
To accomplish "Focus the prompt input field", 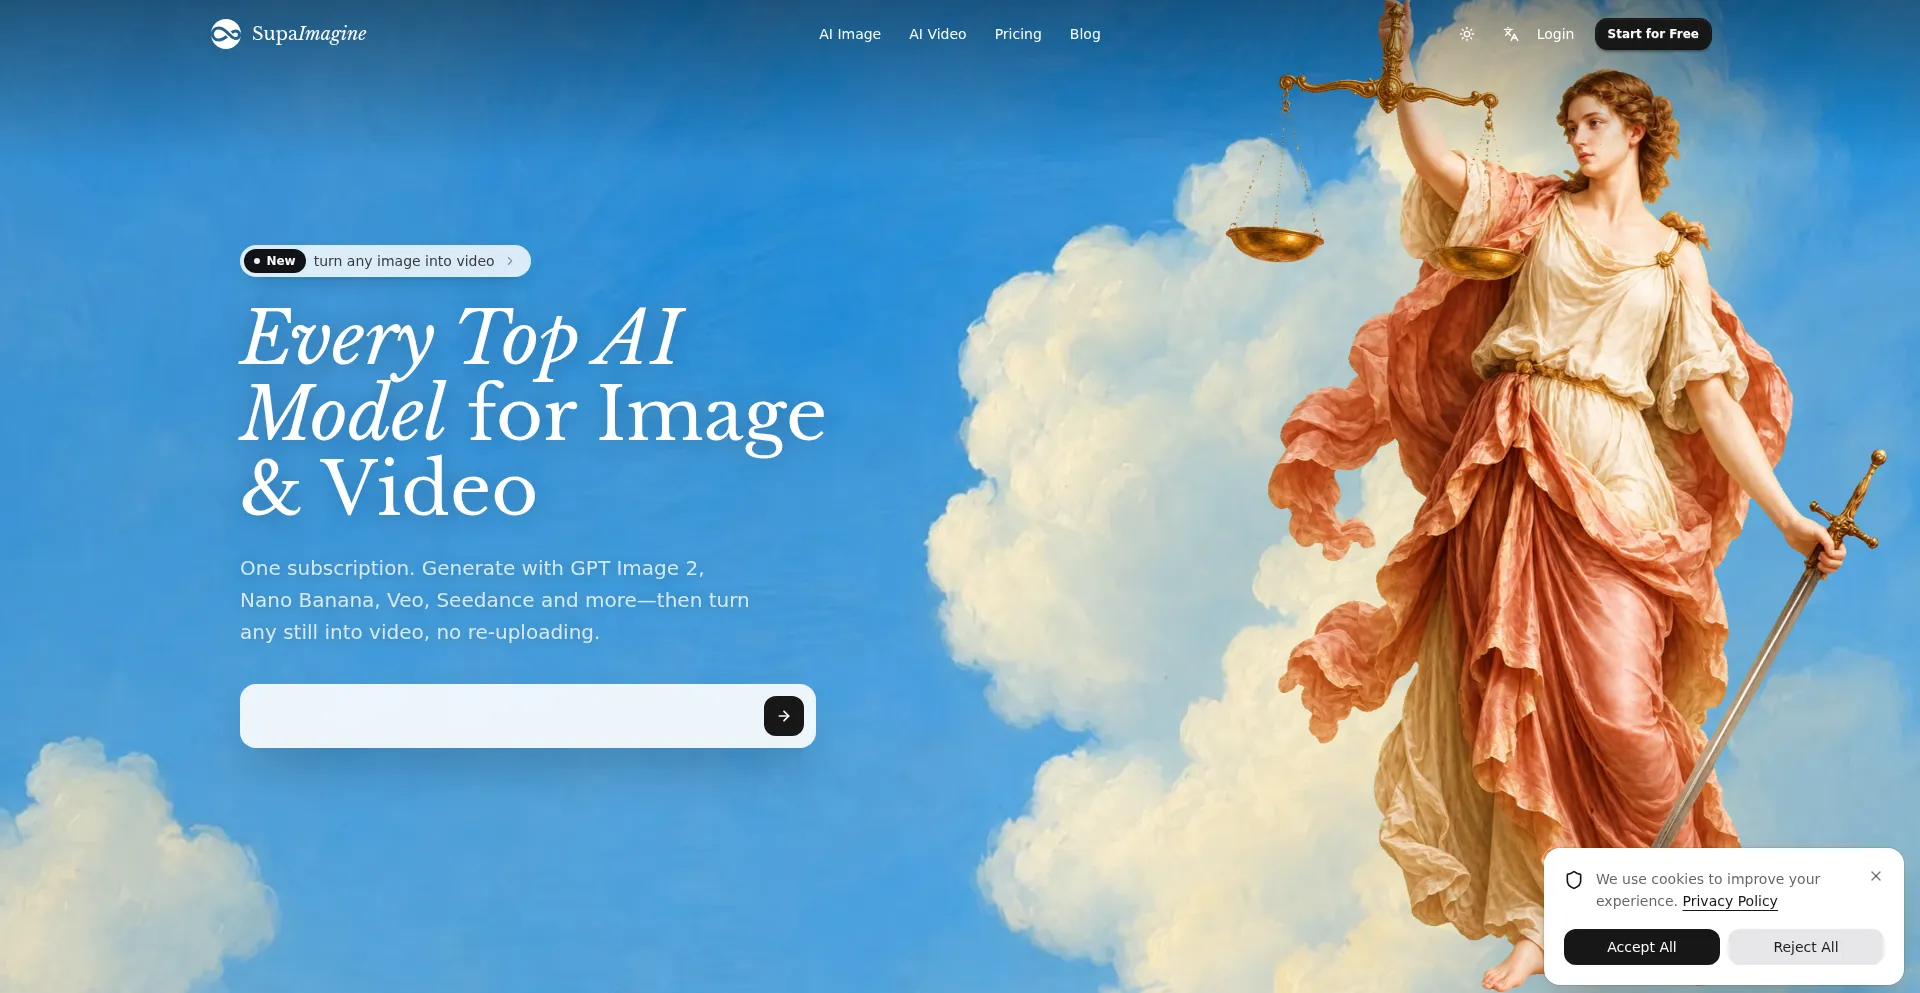I will tap(500, 716).
